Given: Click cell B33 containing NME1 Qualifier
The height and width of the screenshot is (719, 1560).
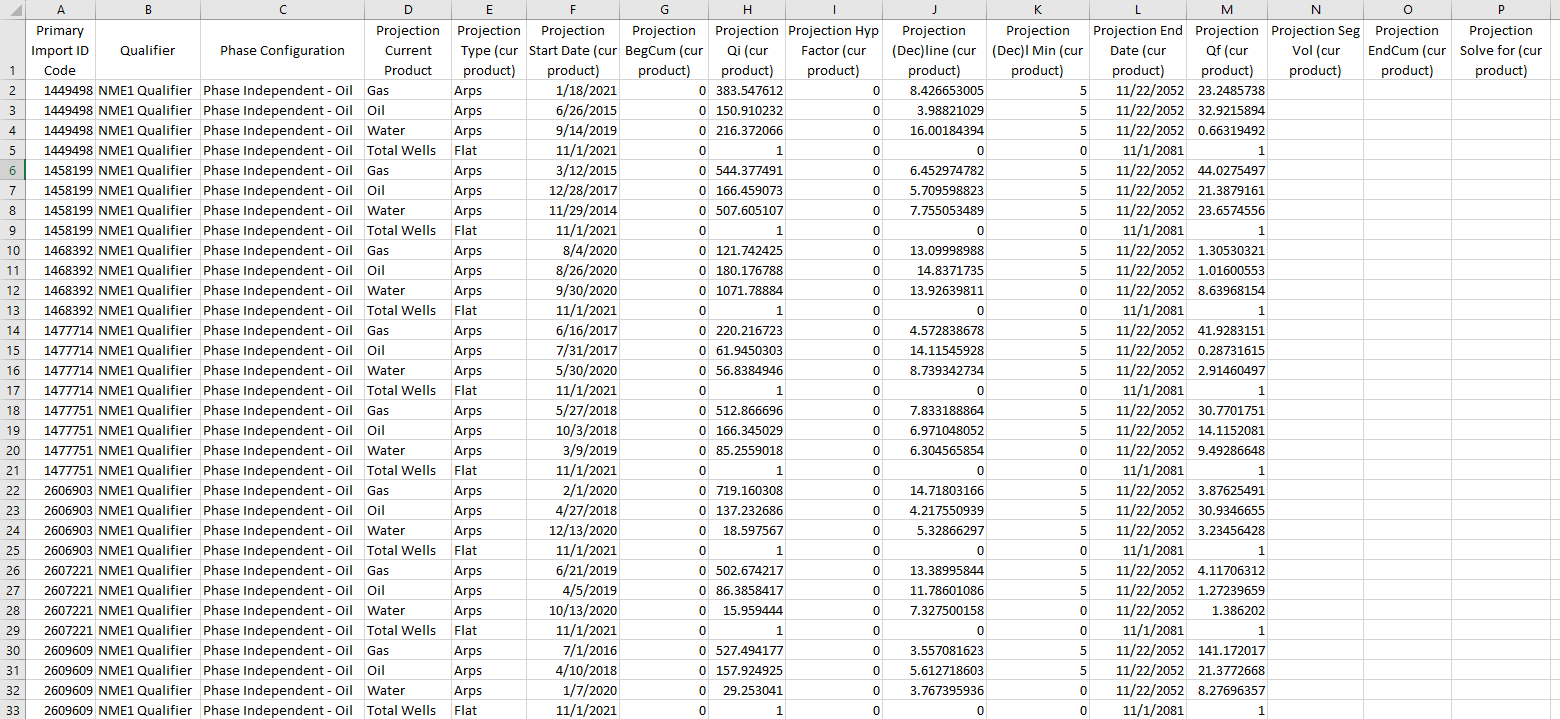Looking at the screenshot, I should tap(147, 710).
